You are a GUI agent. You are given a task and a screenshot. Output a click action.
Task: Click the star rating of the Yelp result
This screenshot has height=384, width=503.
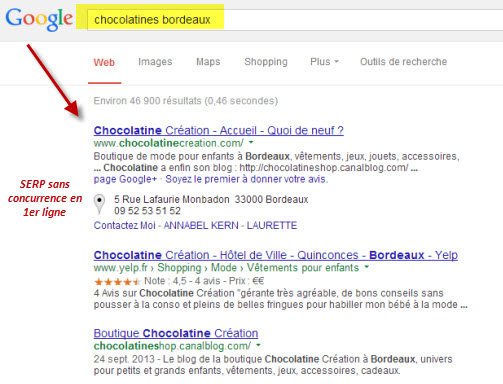pos(117,282)
